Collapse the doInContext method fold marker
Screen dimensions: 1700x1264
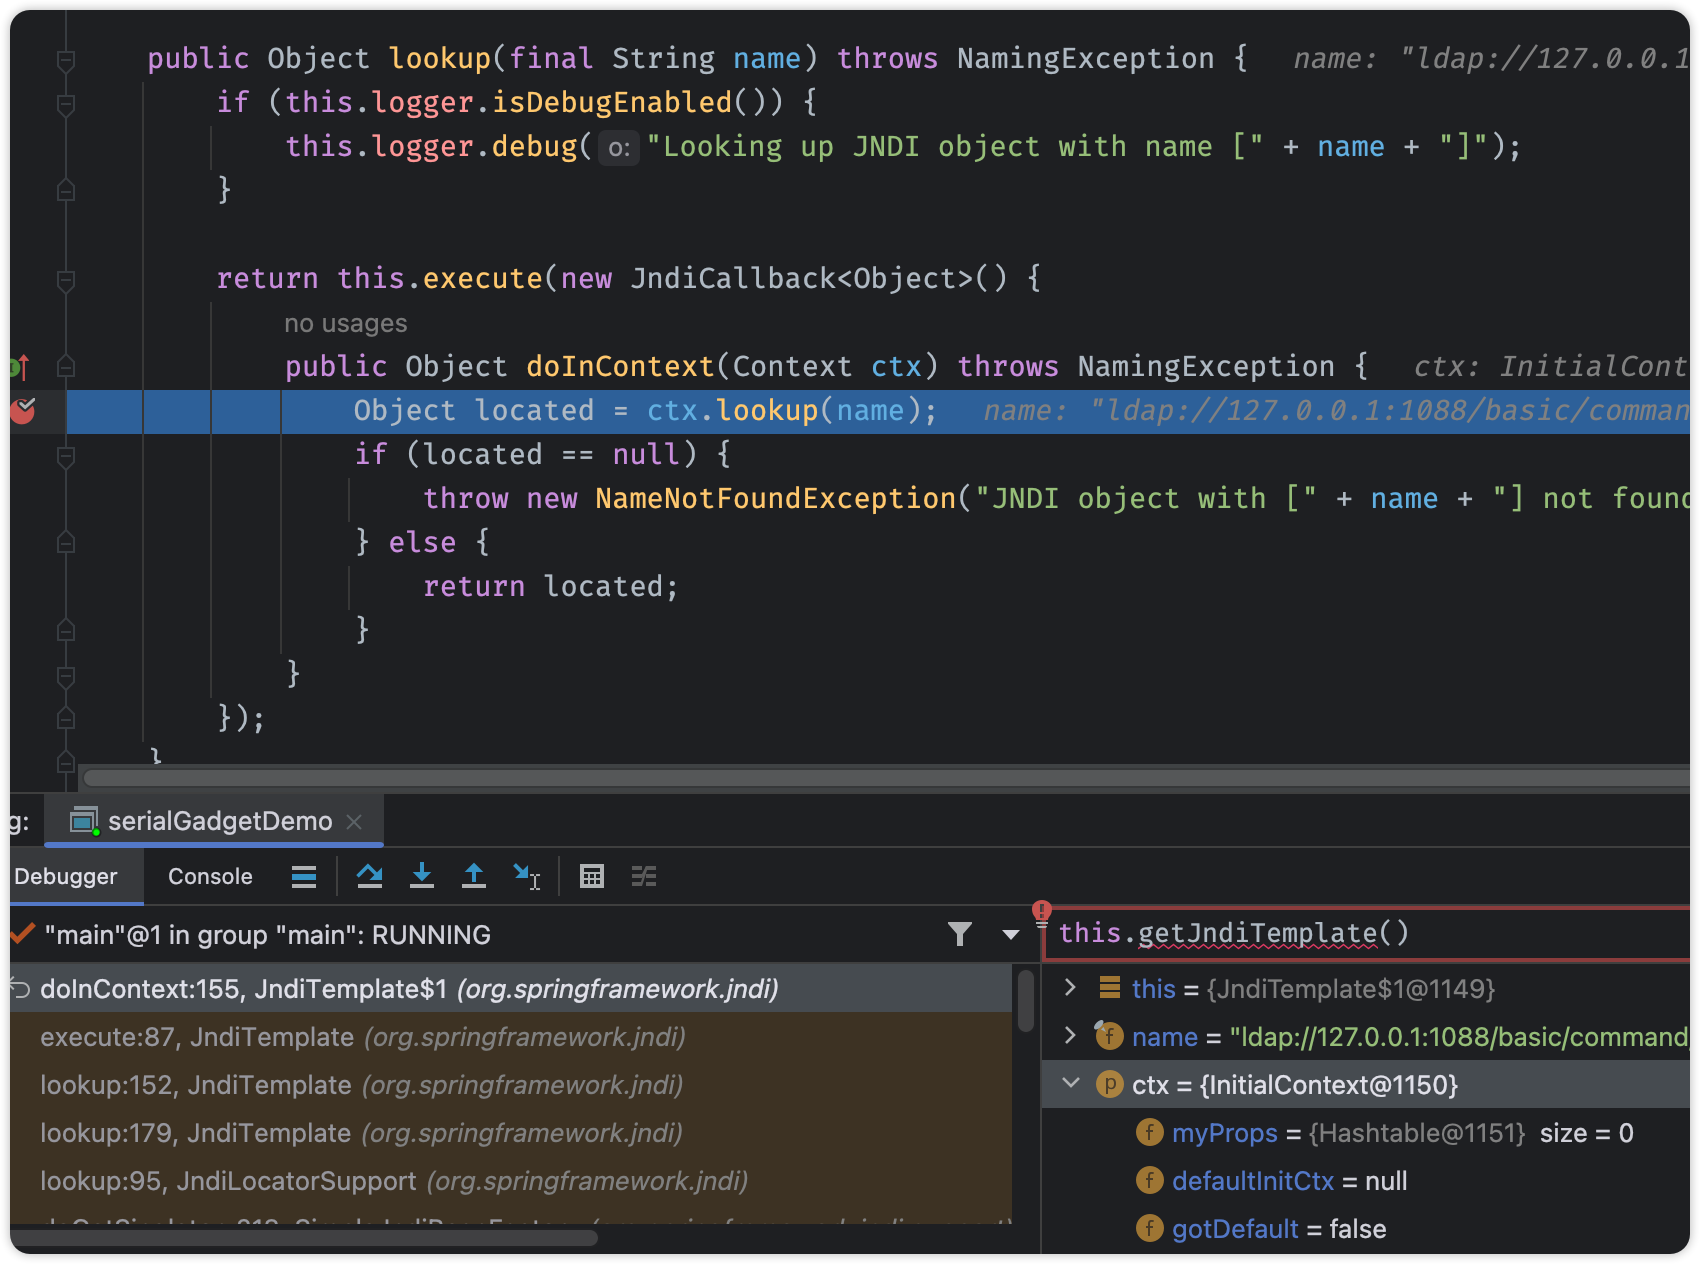click(66, 367)
